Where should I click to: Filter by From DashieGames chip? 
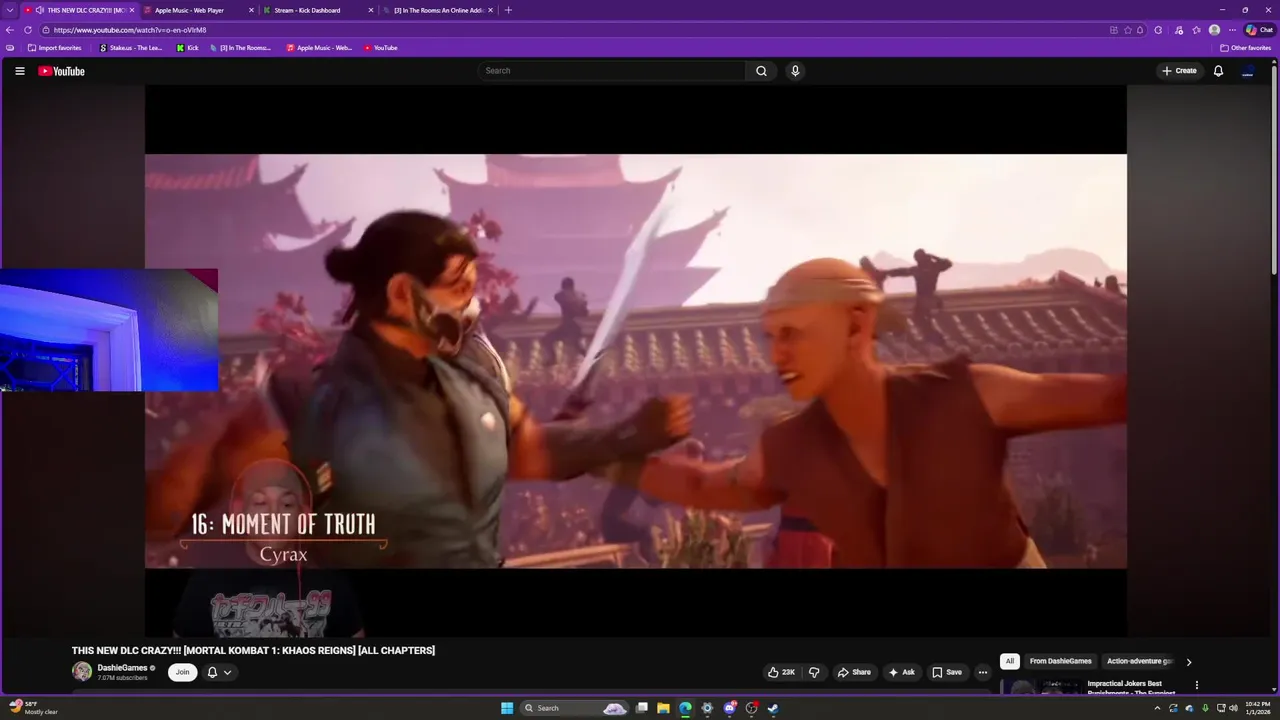tap(1060, 661)
